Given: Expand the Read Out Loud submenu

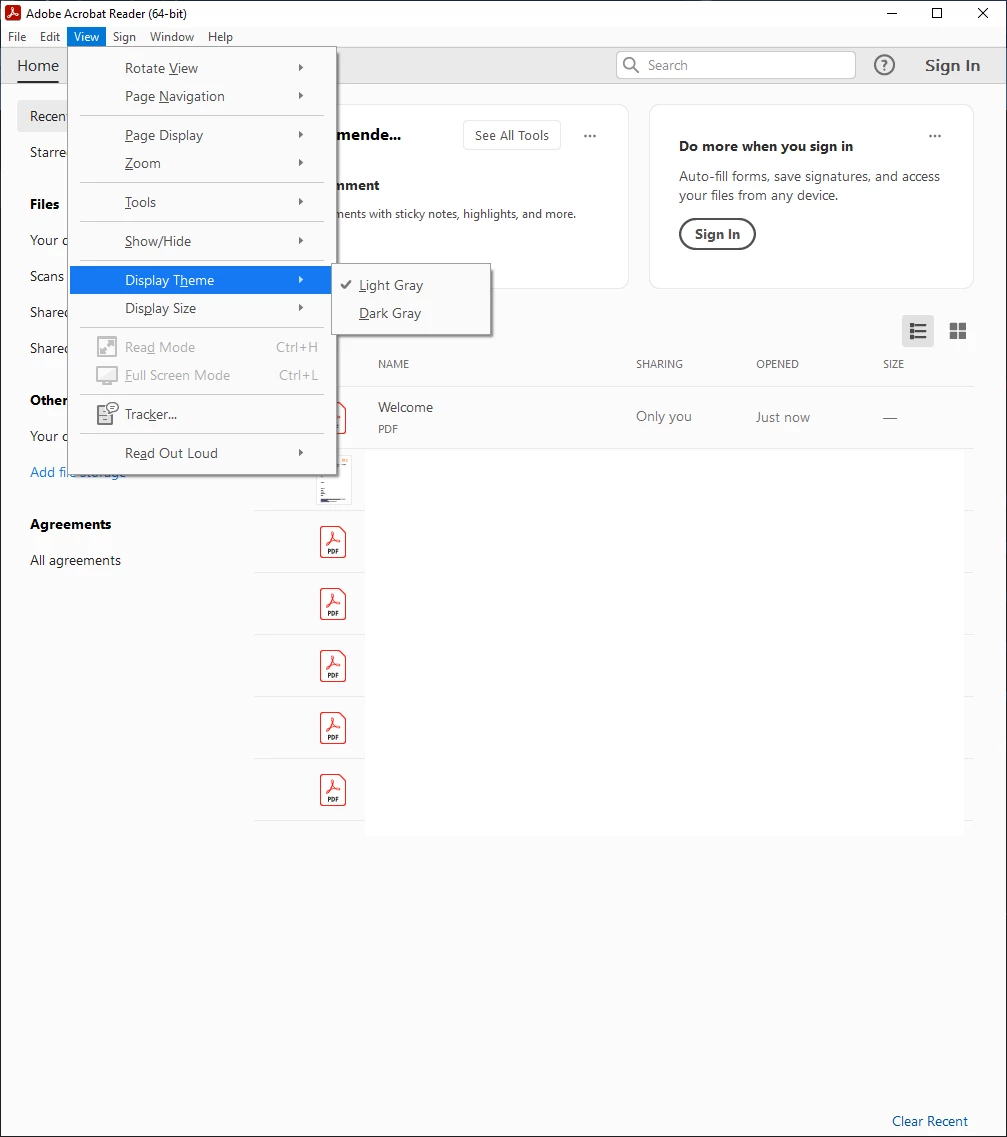Looking at the screenshot, I should (x=200, y=453).
